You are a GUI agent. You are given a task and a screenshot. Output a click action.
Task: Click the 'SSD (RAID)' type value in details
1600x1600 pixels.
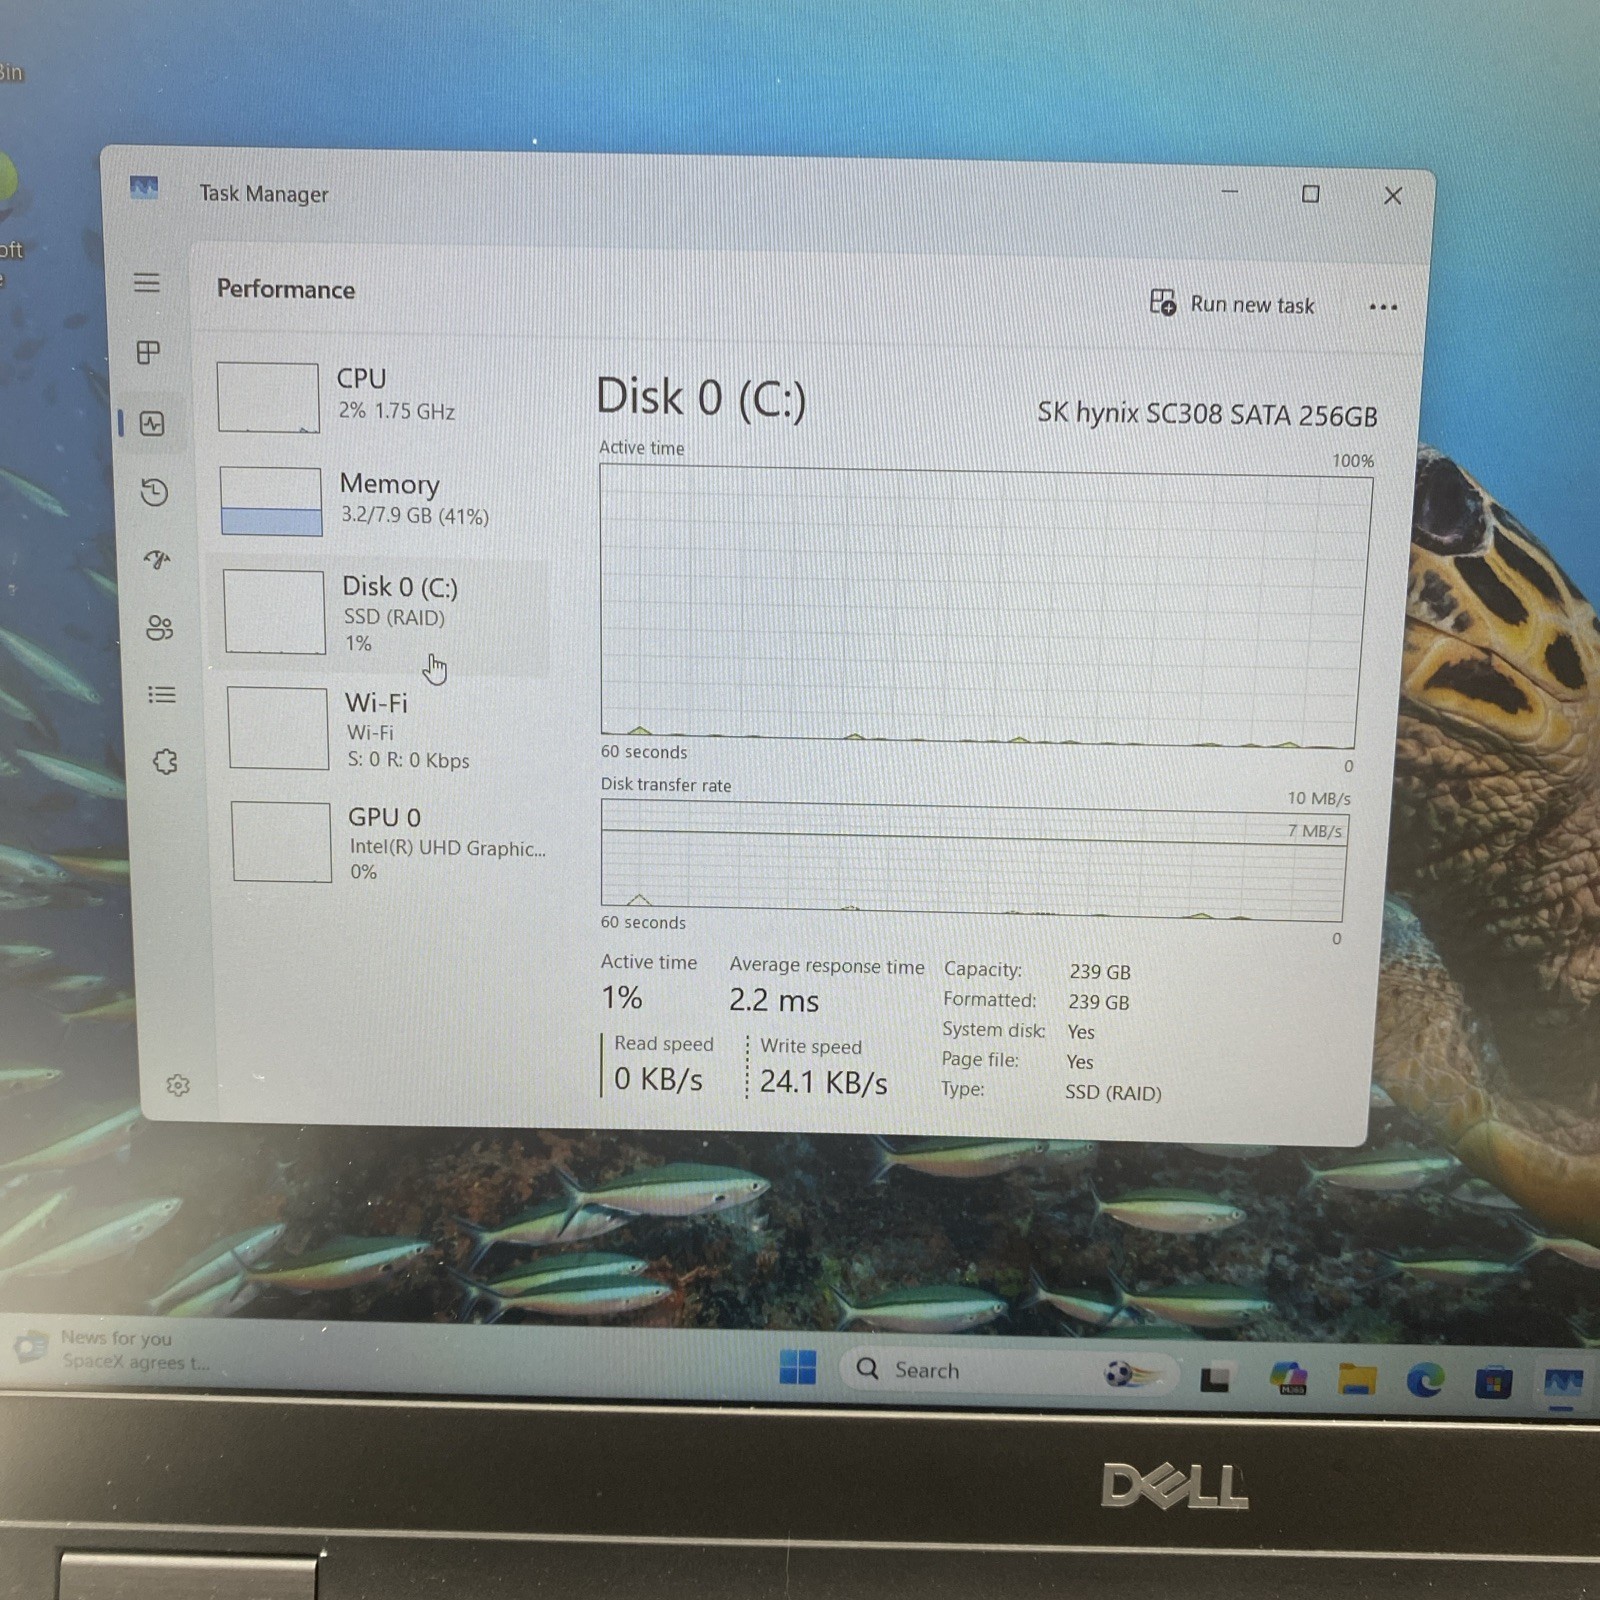1113,1093
